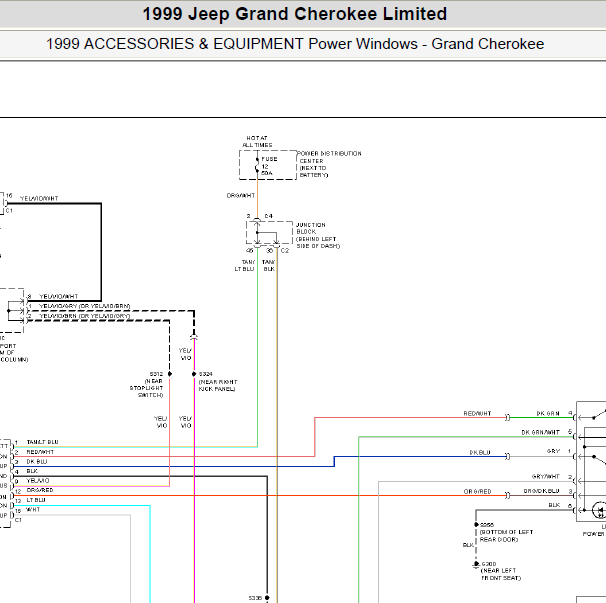Select "YEL/VIO/WHT" label at pin 8
This screenshot has height=603, width=606.
(59, 296)
